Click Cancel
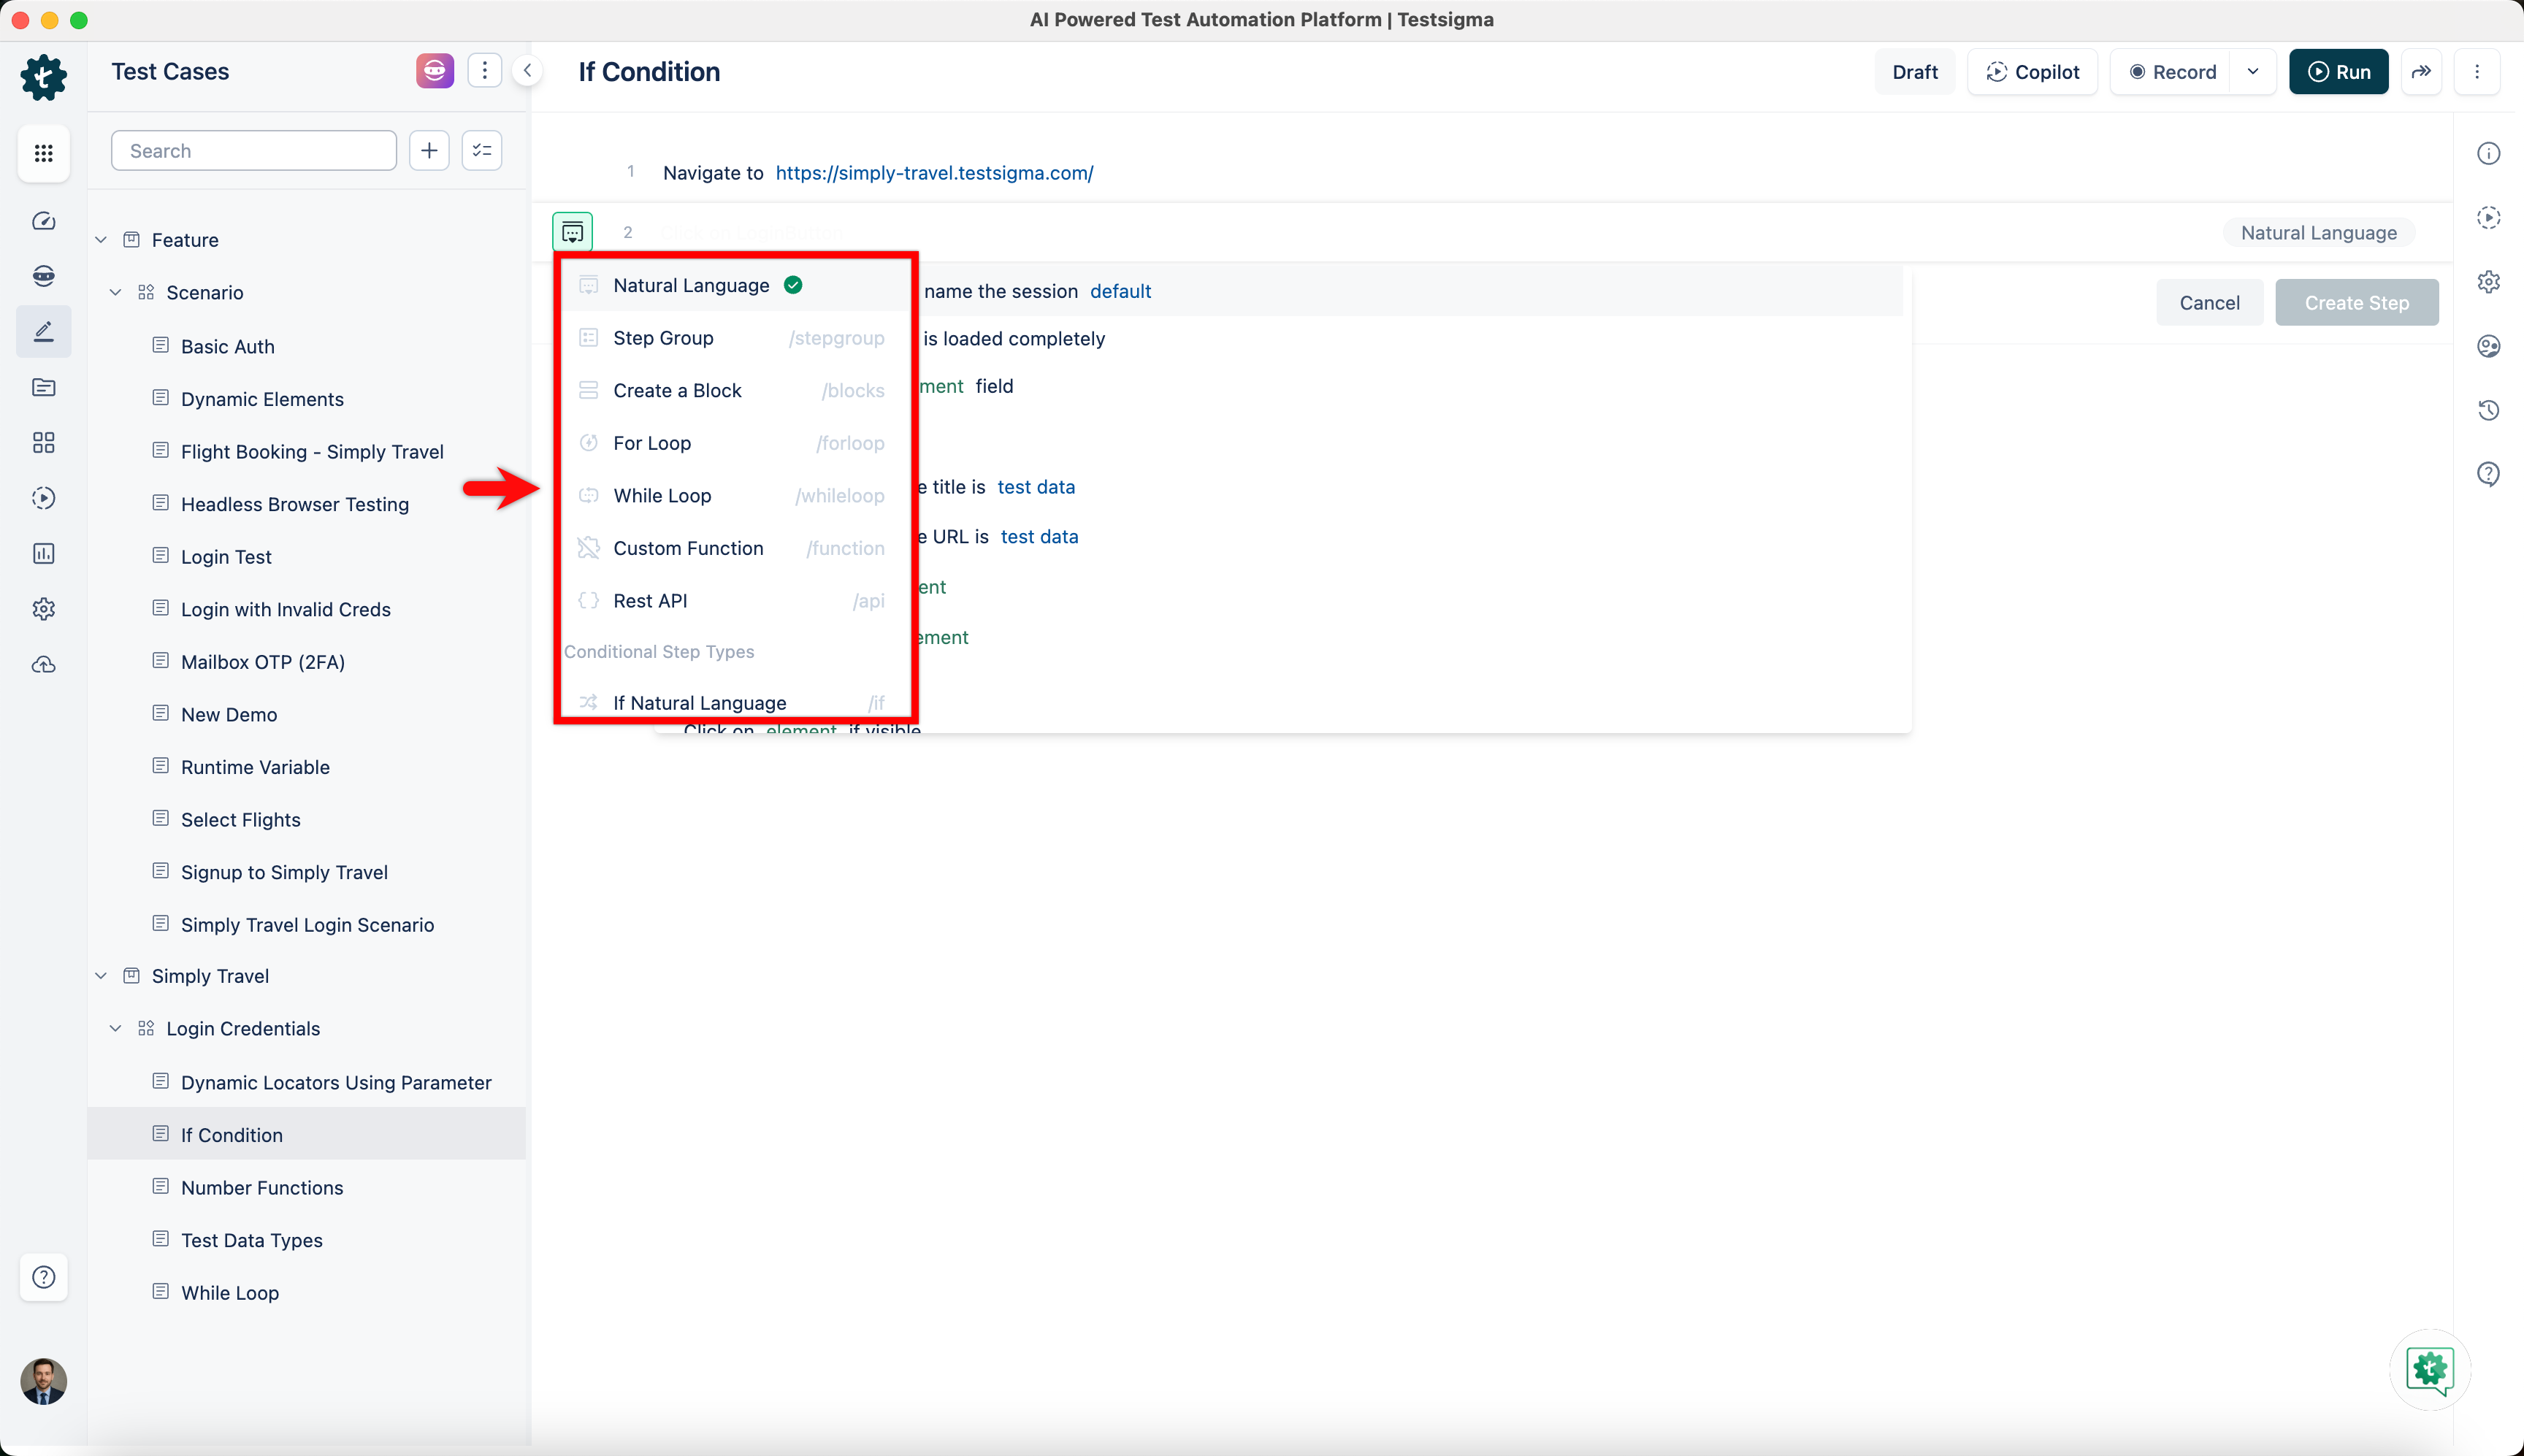 coord(2209,302)
